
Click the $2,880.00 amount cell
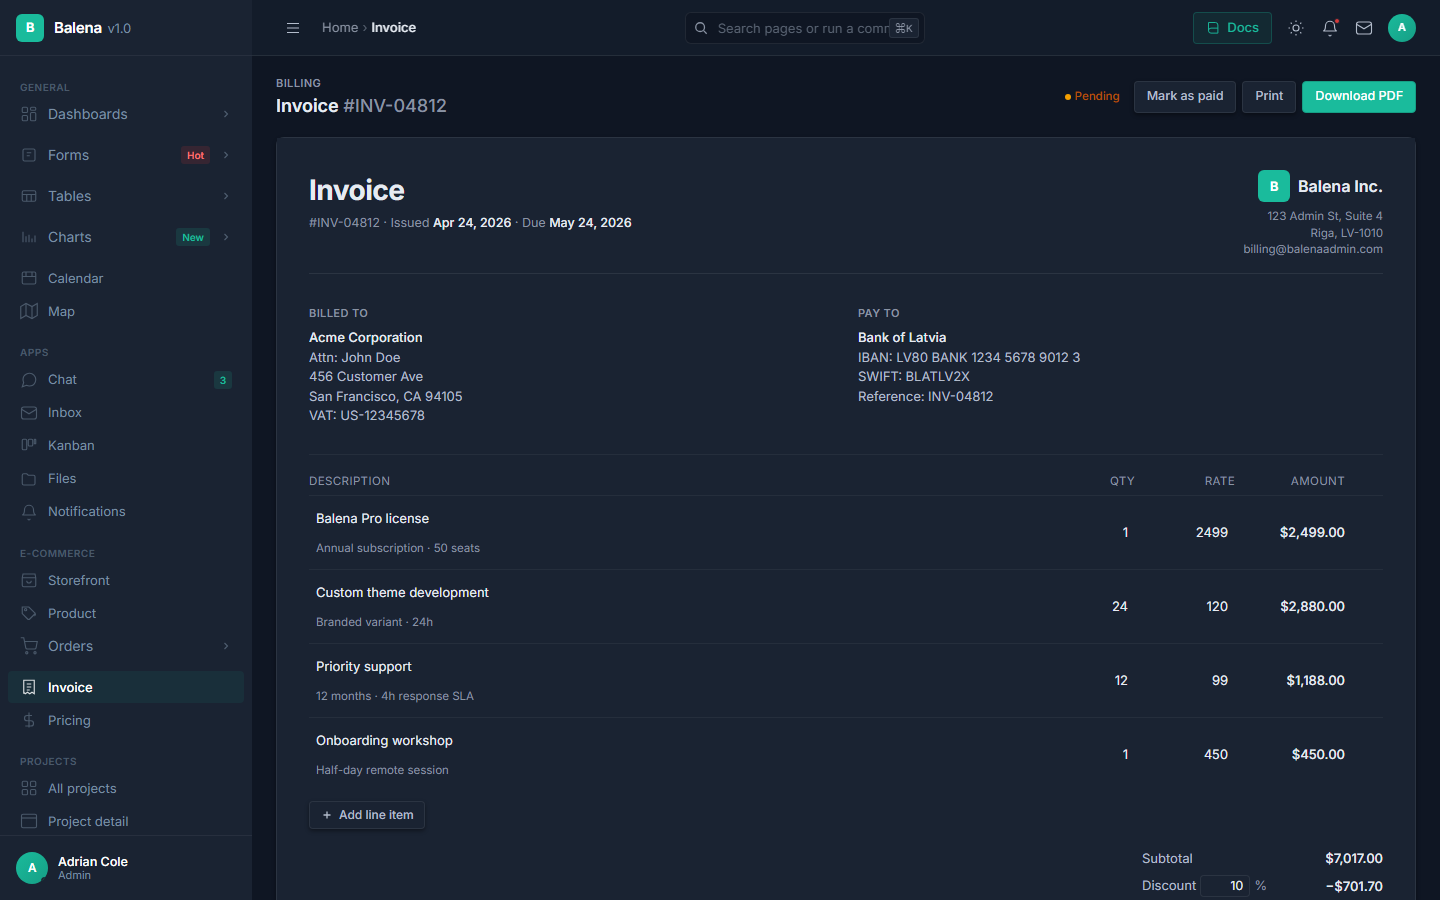1312,606
